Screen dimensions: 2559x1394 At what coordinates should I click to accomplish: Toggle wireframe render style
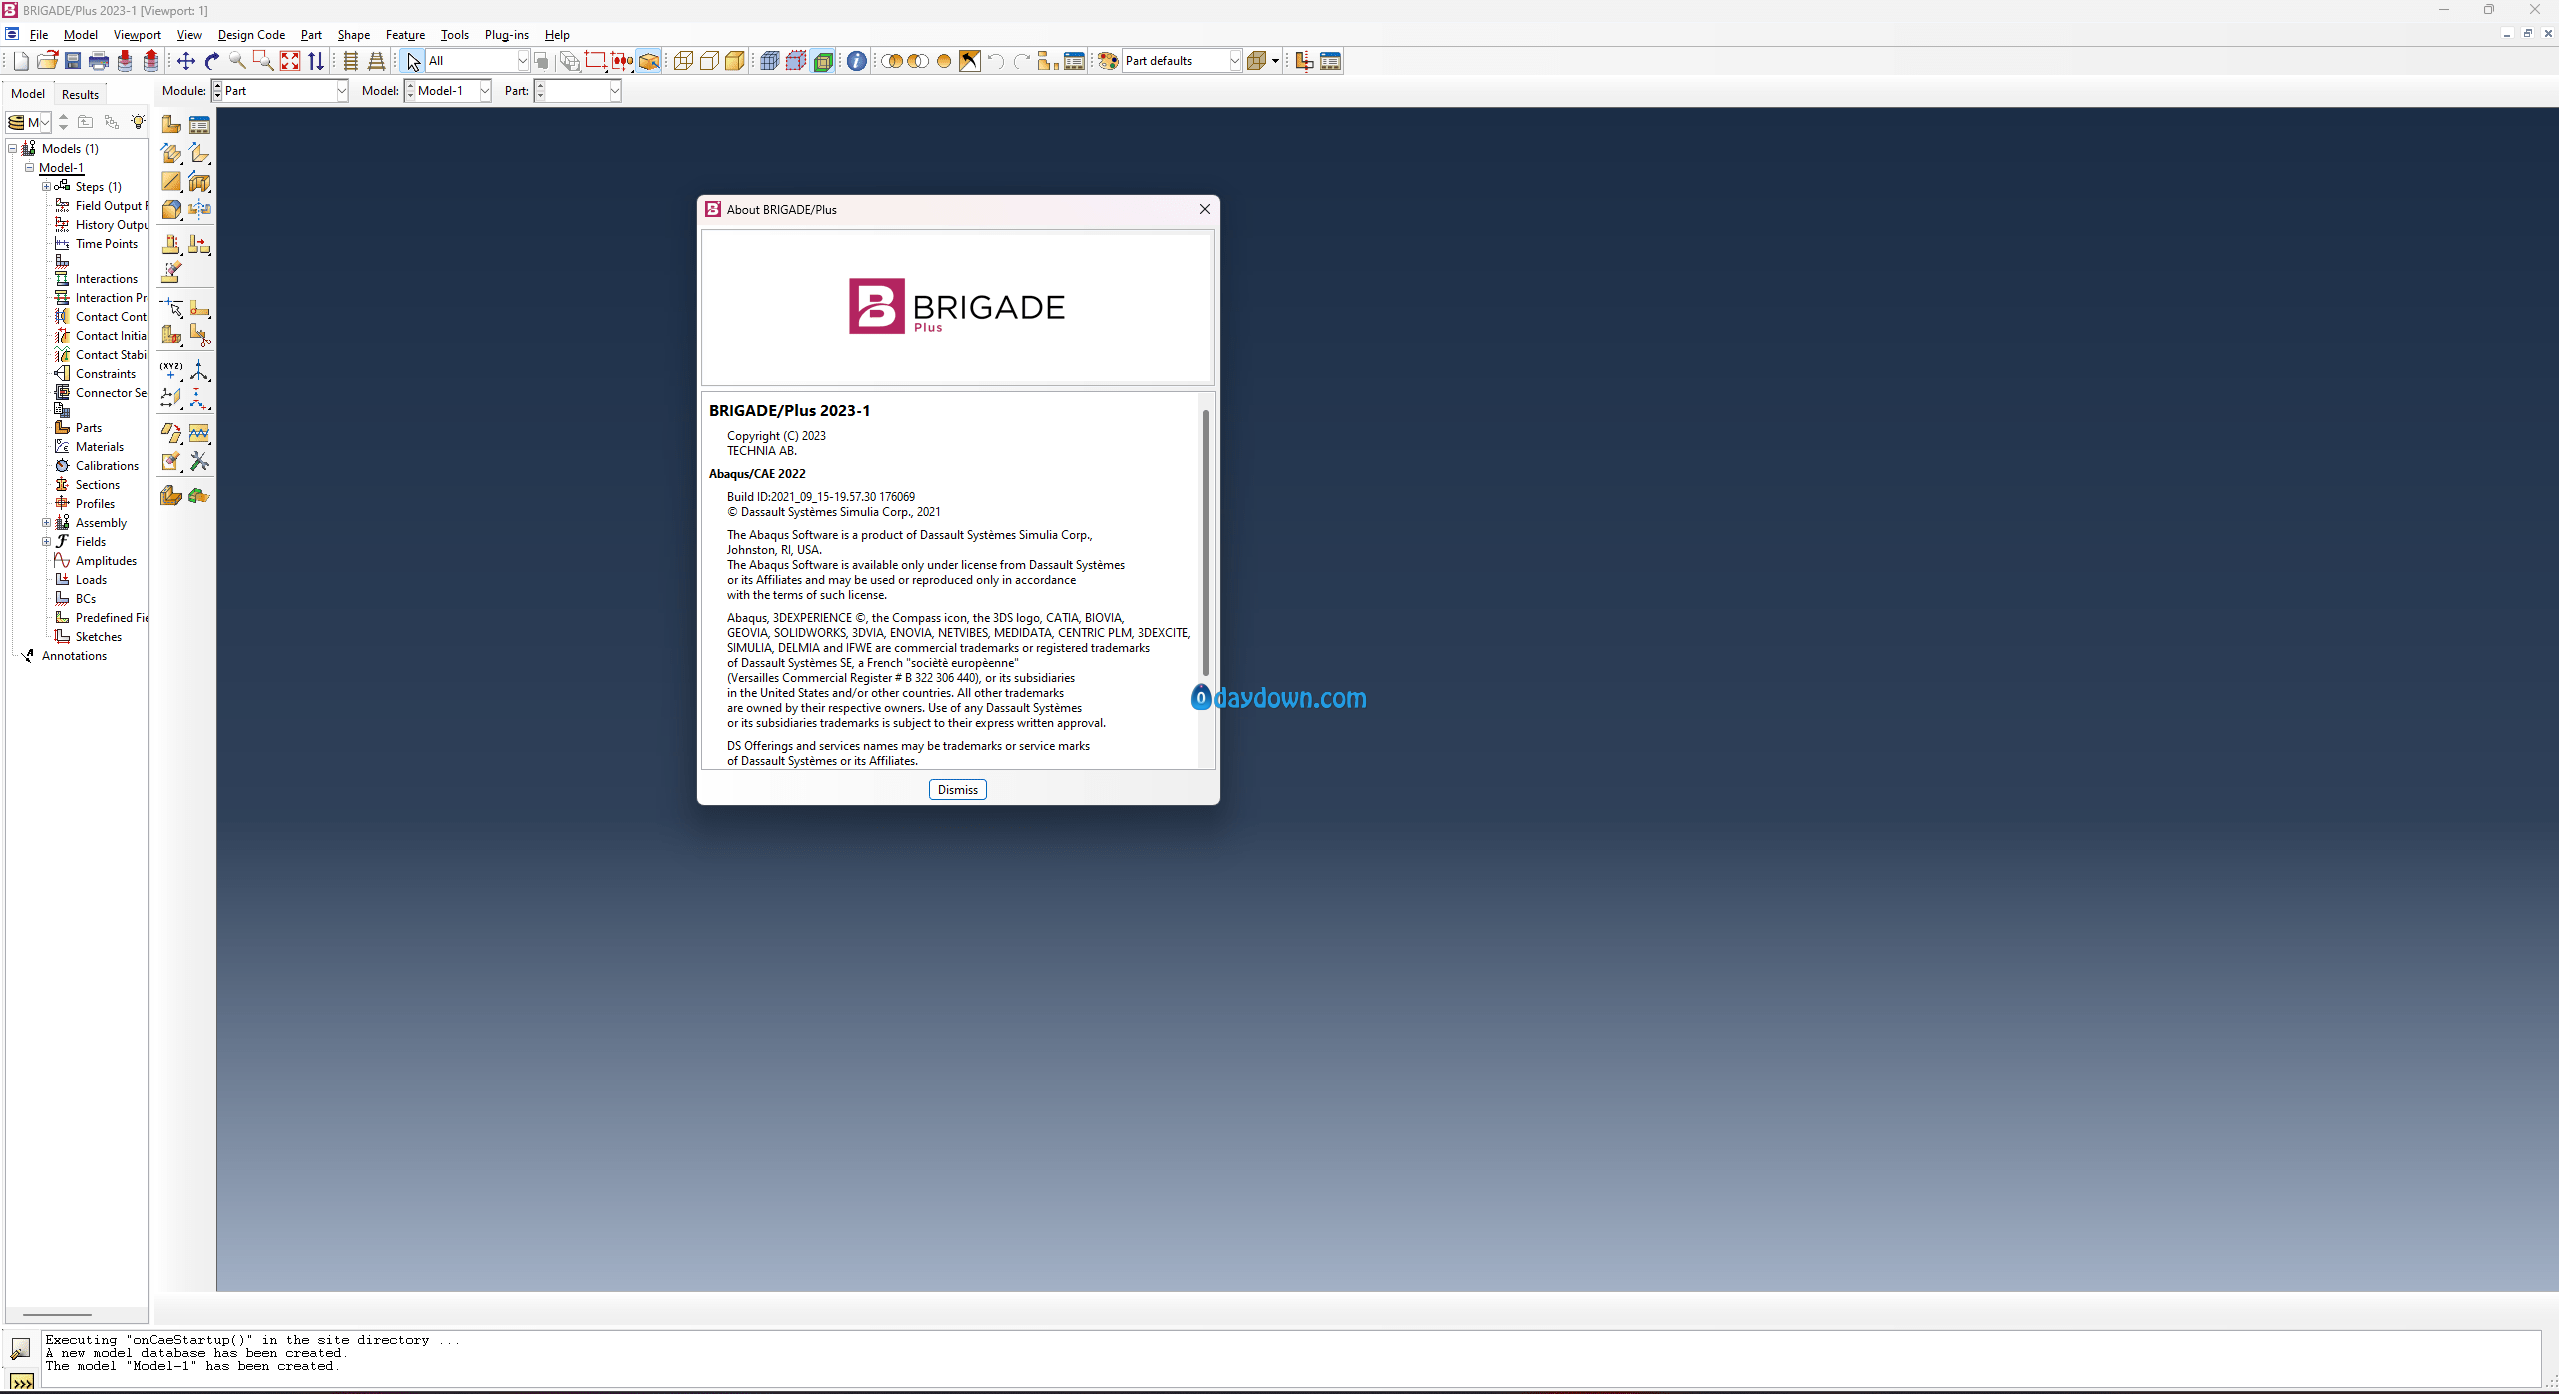coord(683,61)
